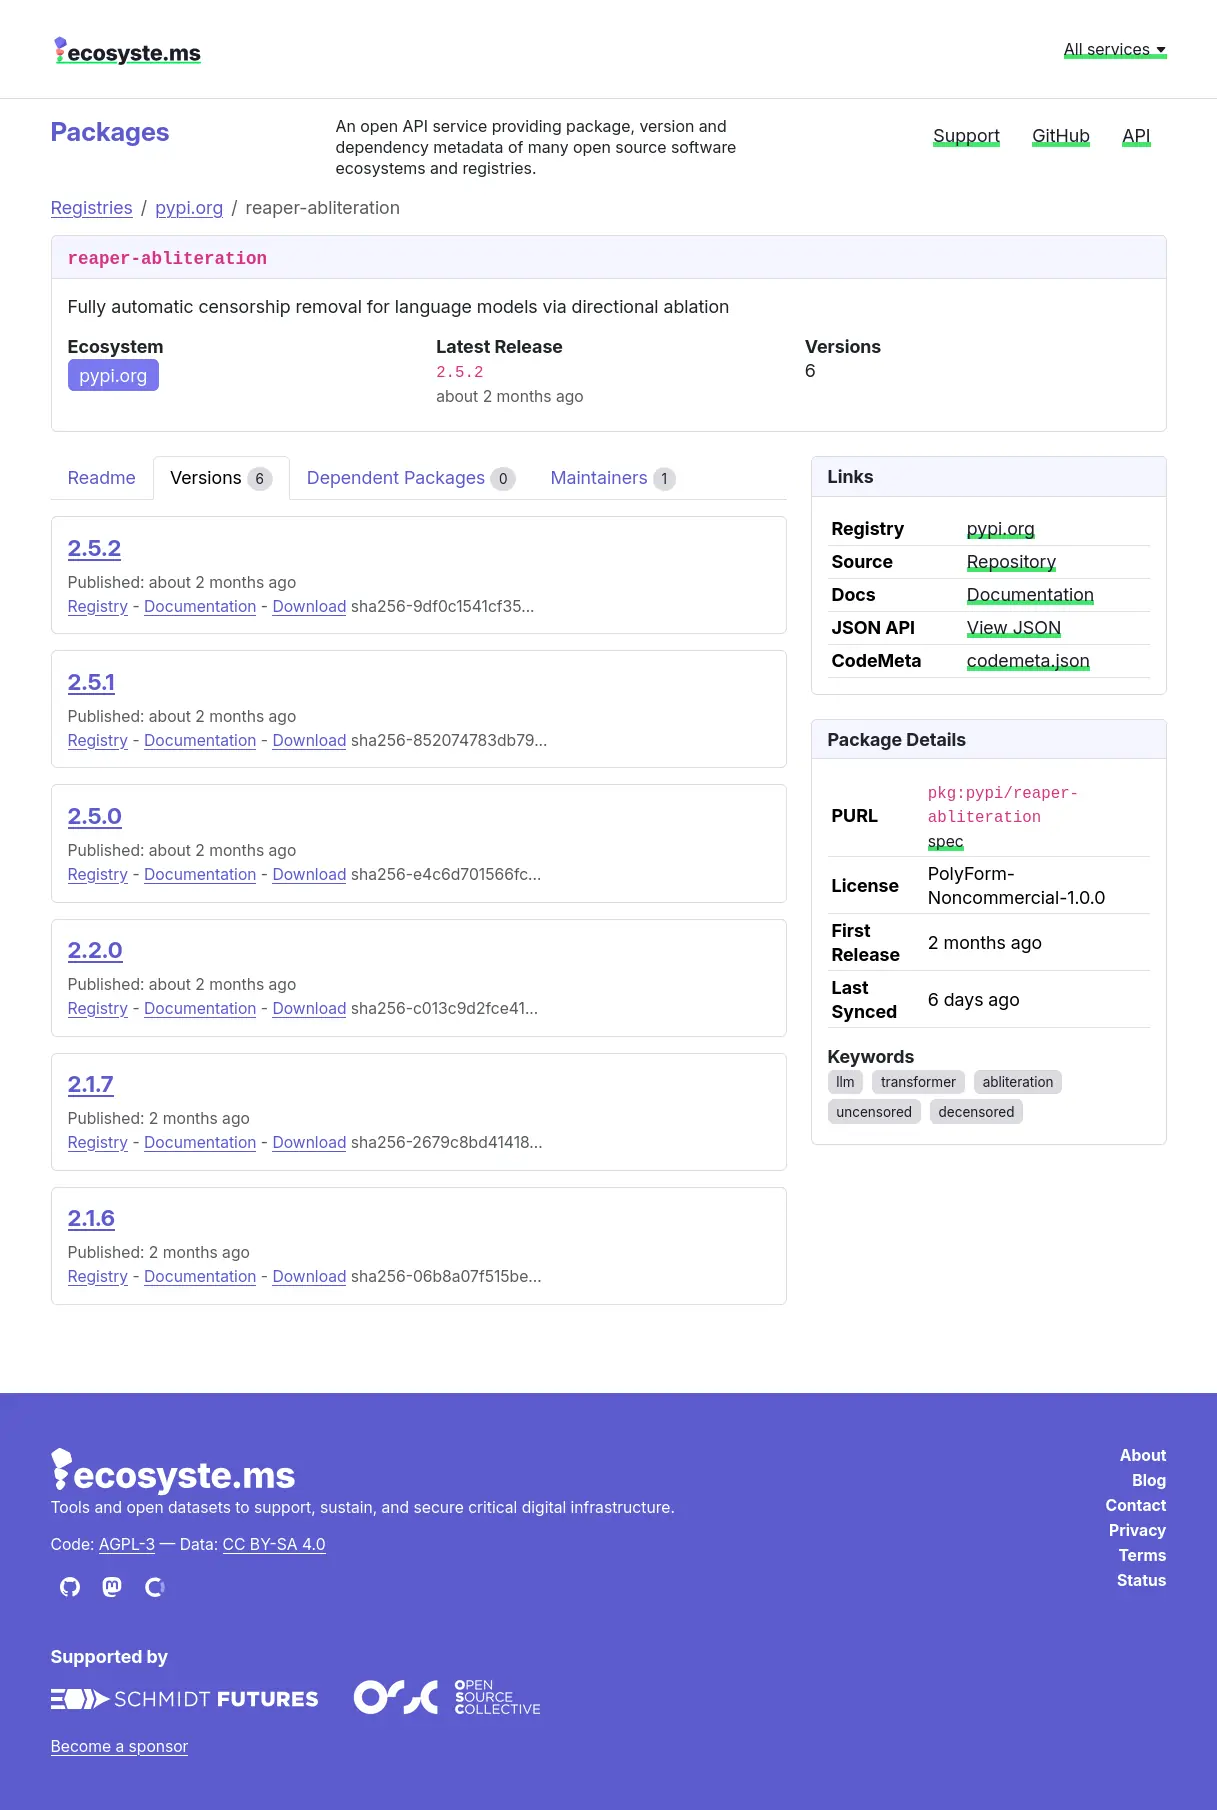This screenshot has height=1810, width=1217.
Task: Open version 2.5.1 heading link
Action: click(91, 682)
